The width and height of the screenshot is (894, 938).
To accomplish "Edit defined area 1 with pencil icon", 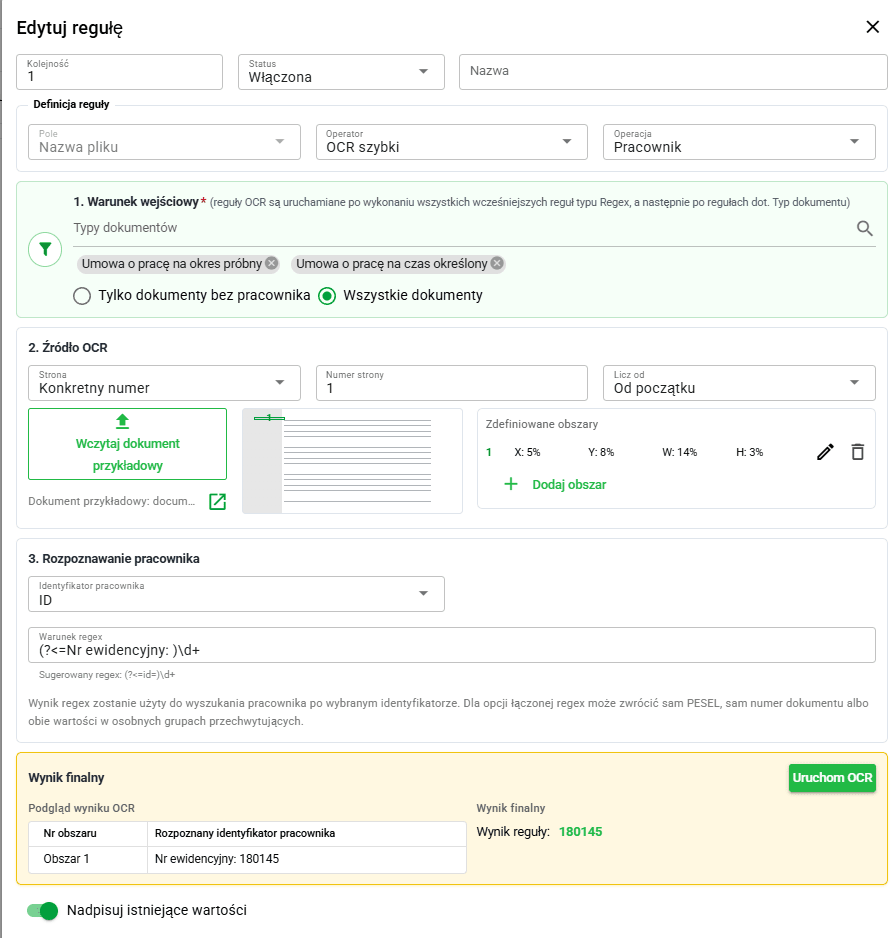I will pyautogui.click(x=825, y=452).
